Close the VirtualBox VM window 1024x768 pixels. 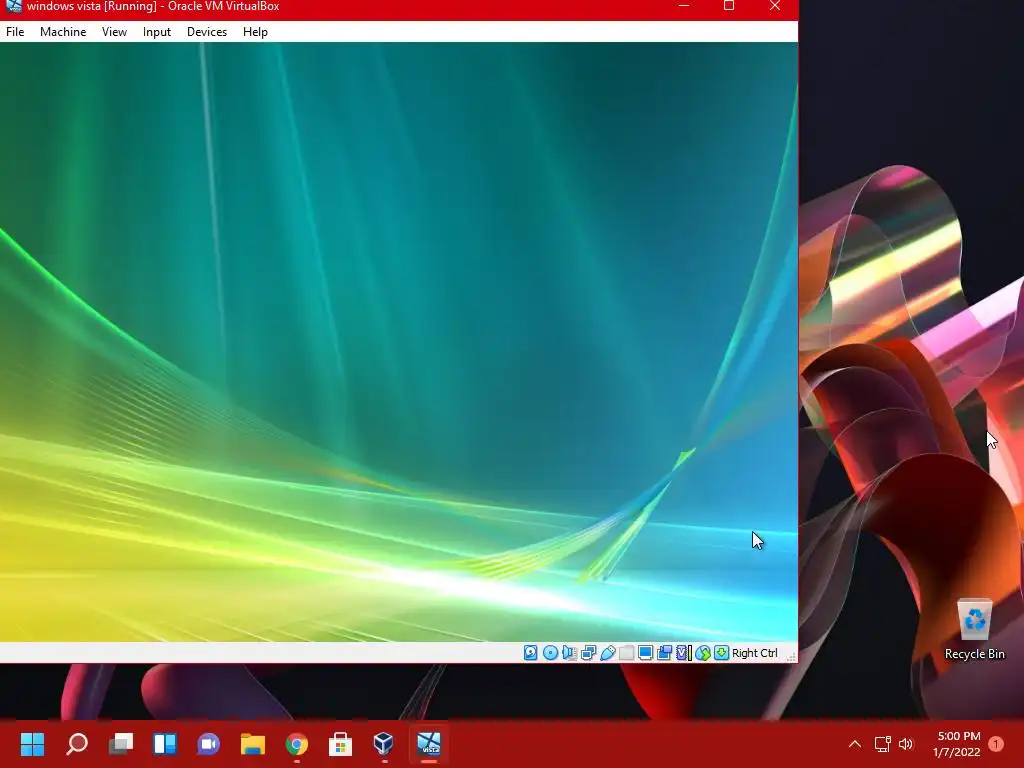775,6
